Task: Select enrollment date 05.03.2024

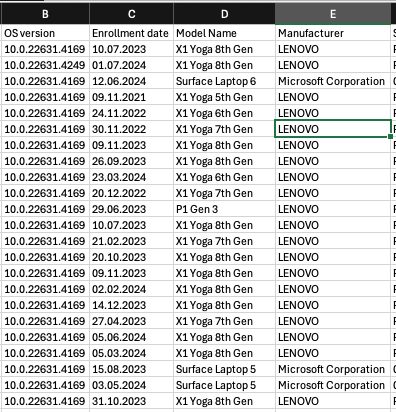Action: (x=132, y=353)
